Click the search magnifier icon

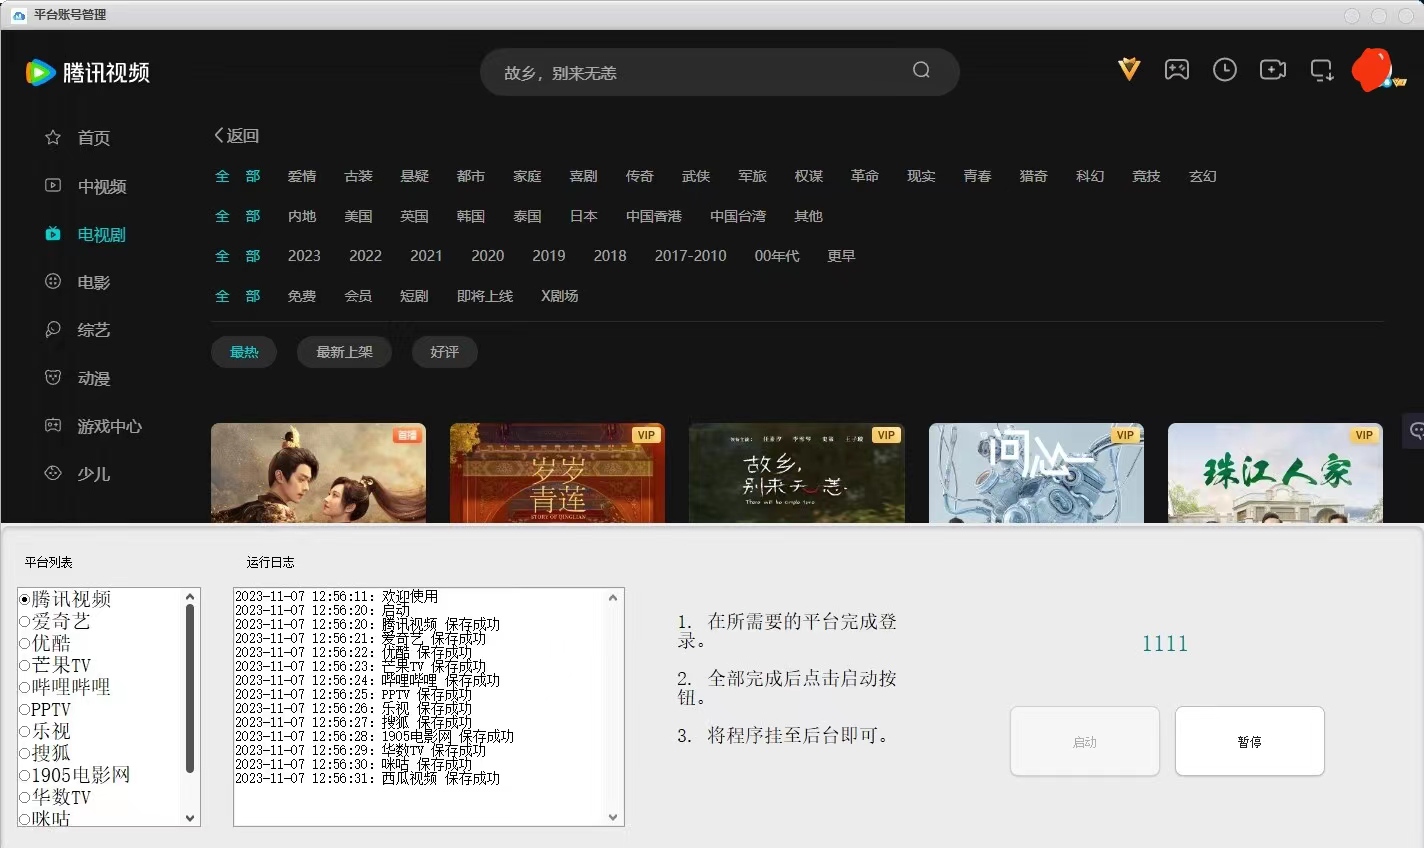point(921,70)
